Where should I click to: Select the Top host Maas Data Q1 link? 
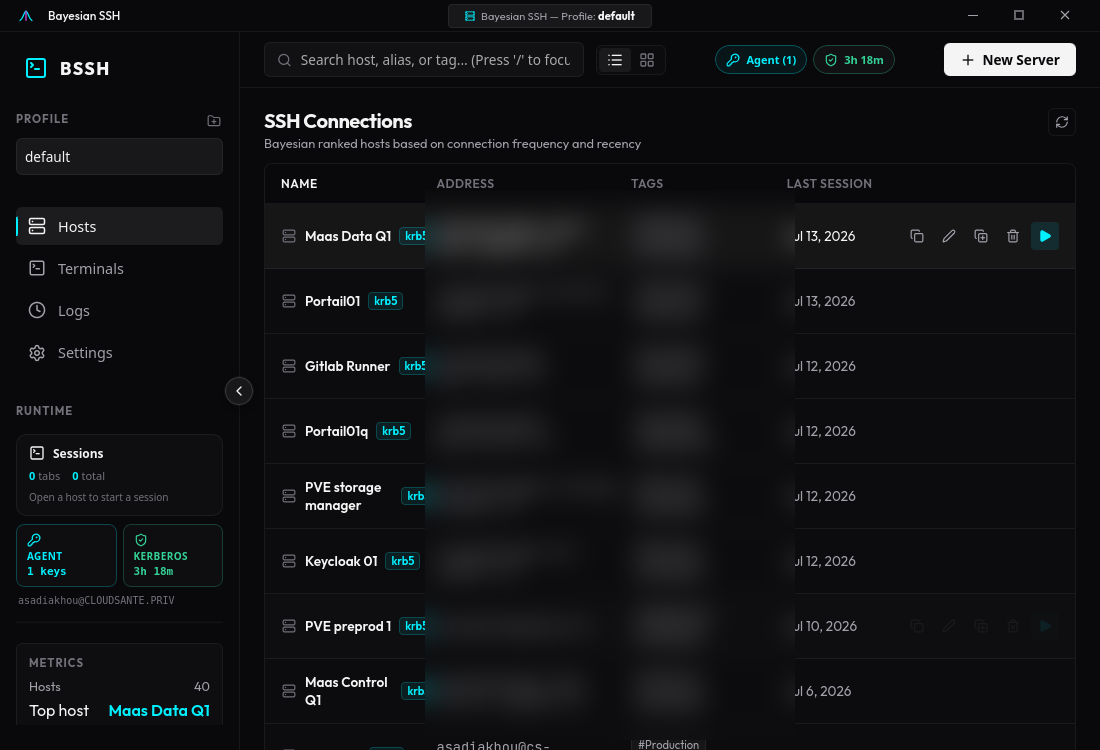(x=159, y=710)
